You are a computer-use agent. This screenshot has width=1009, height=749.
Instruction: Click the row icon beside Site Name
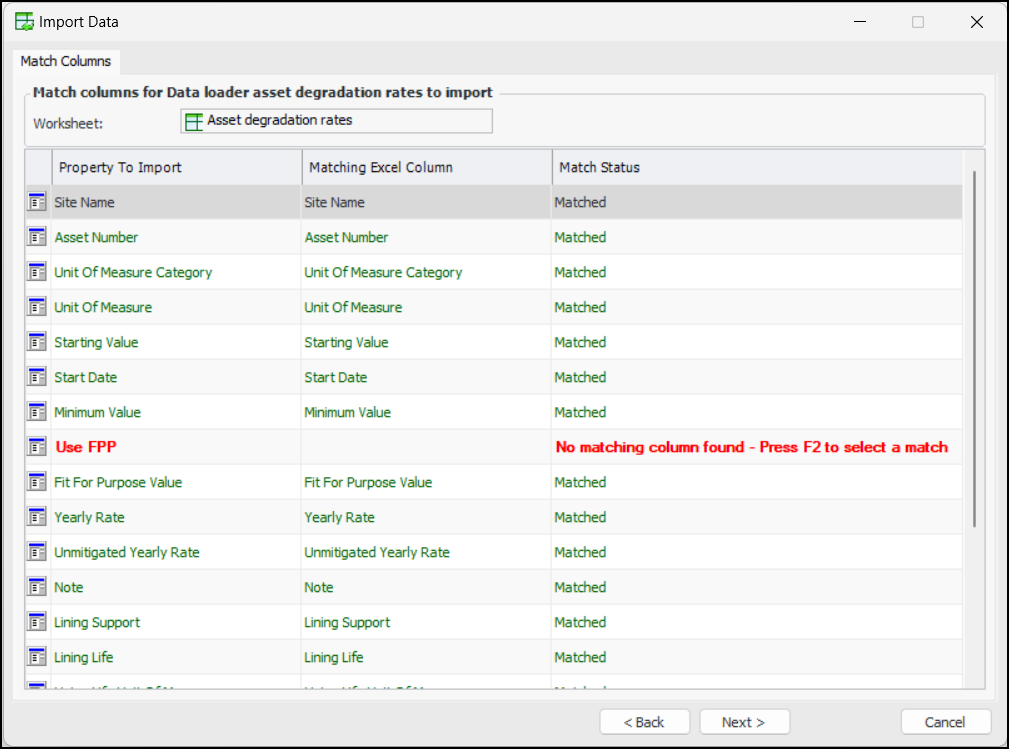(x=37, y=202)
